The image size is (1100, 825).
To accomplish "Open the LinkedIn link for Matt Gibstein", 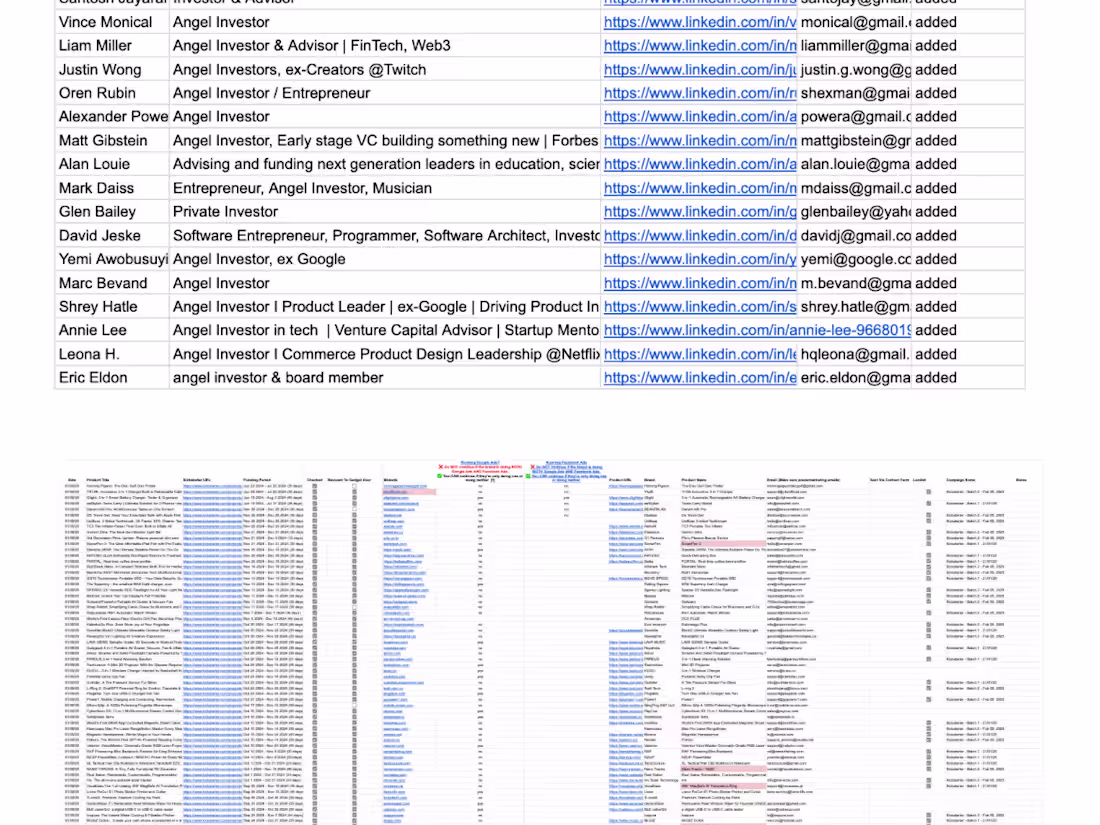I will (699, 141).
